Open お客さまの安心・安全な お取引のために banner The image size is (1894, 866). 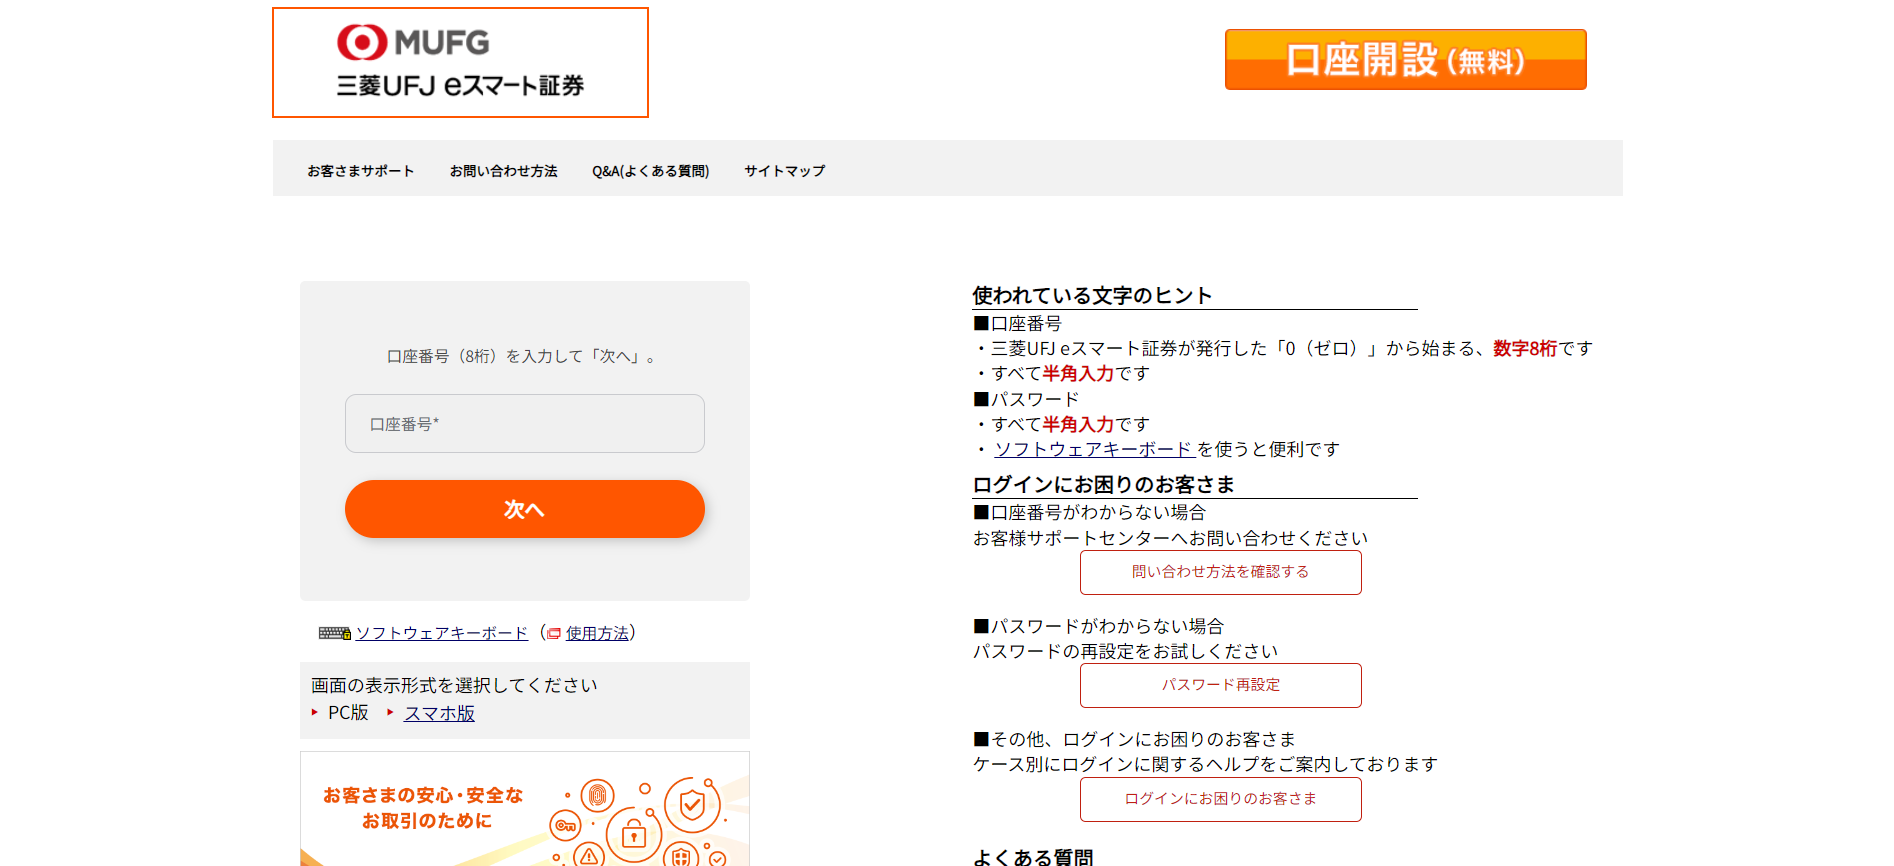525,809
